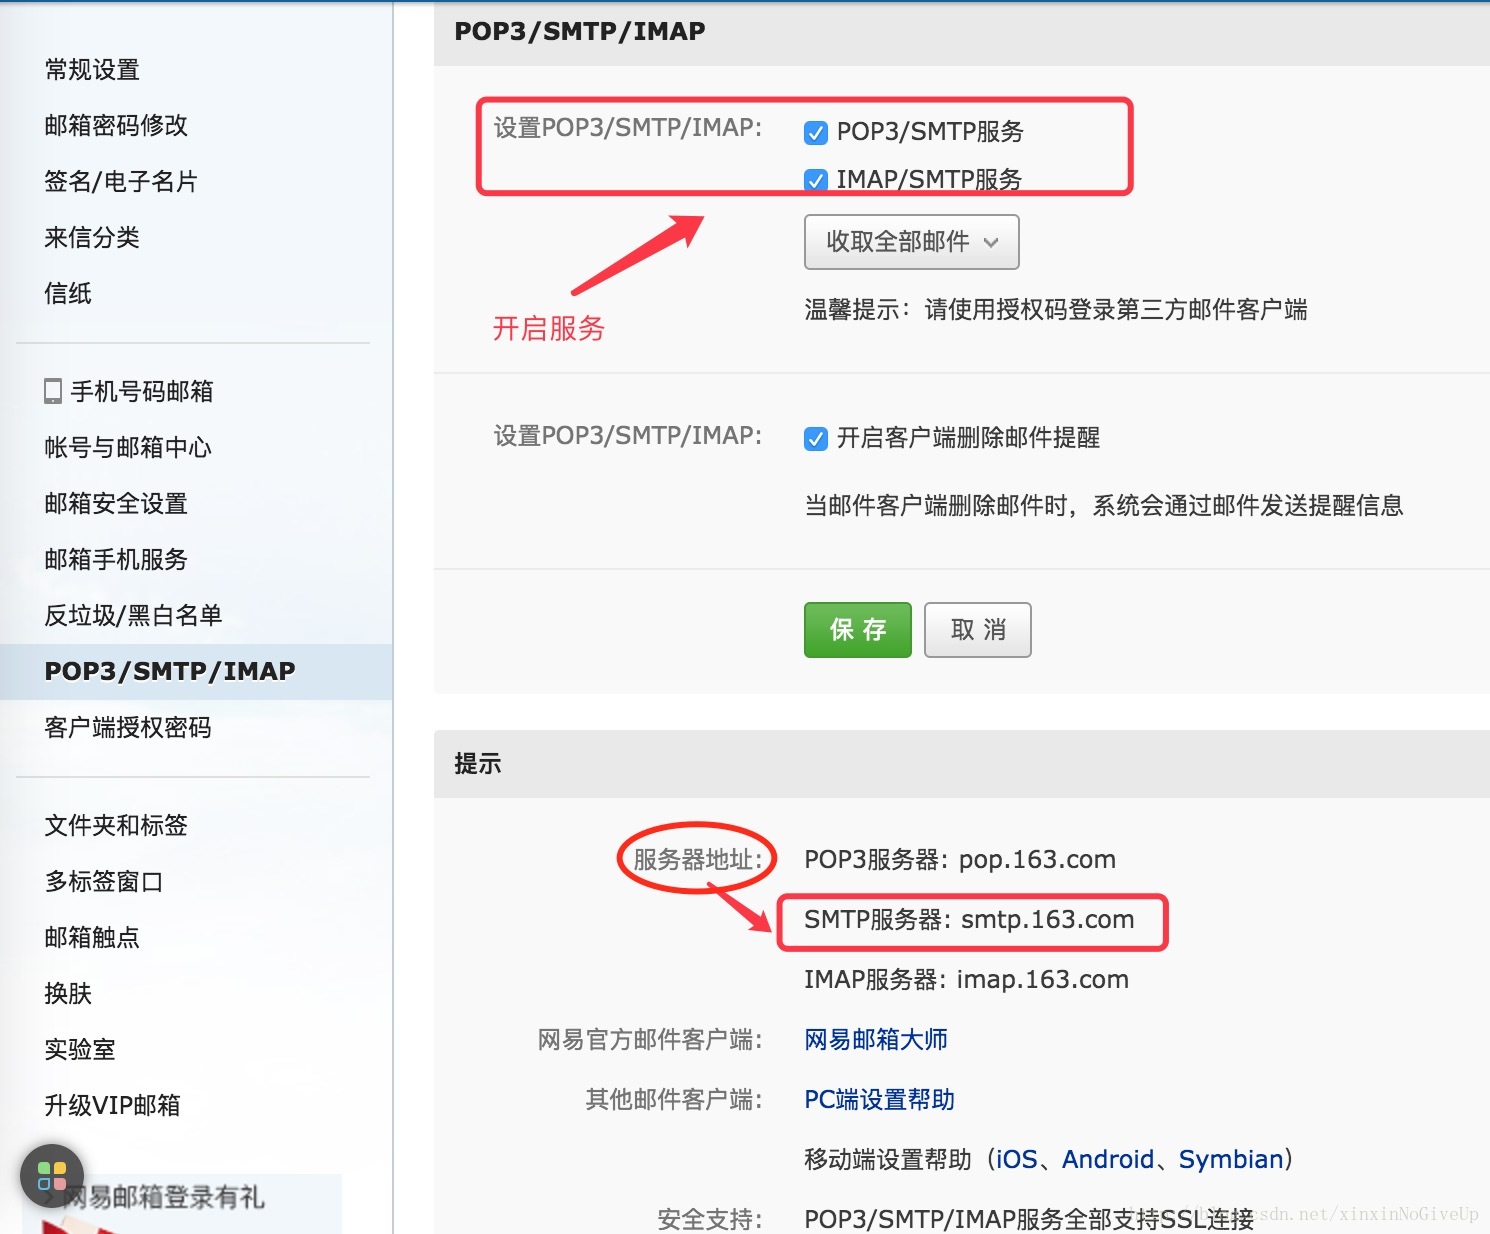Go to 常规设置 in sidebar
Screen dimensions: 1490x1234
tap(92, 70)
